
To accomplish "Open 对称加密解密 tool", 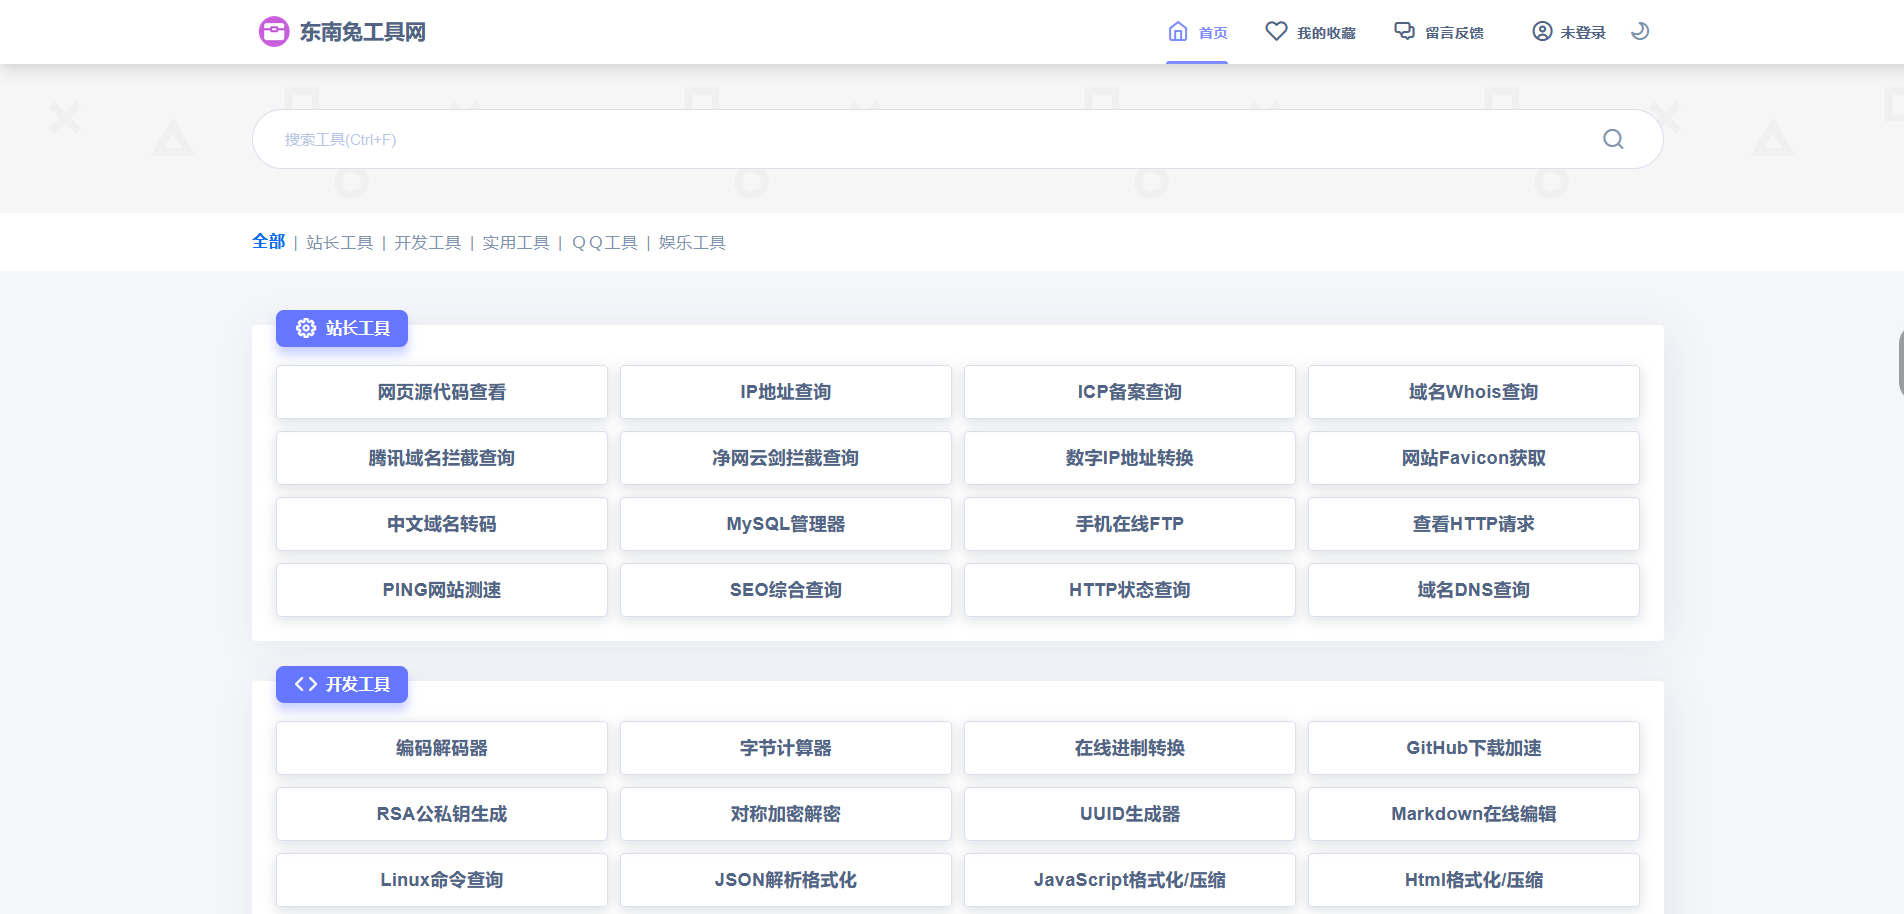I will (x=786, y=814).
